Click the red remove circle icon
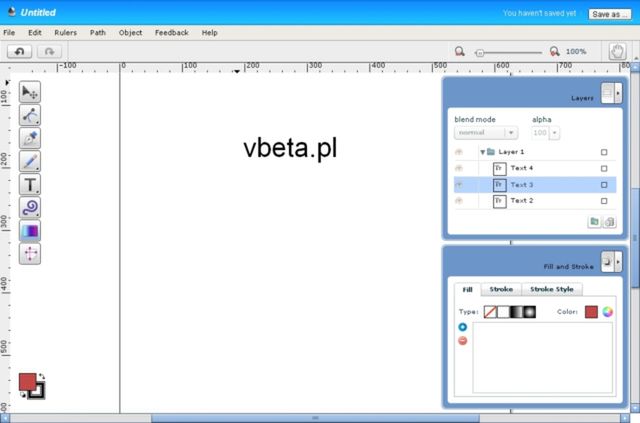The height and width of the screenshot is (423, 640). tap(462, 341)
